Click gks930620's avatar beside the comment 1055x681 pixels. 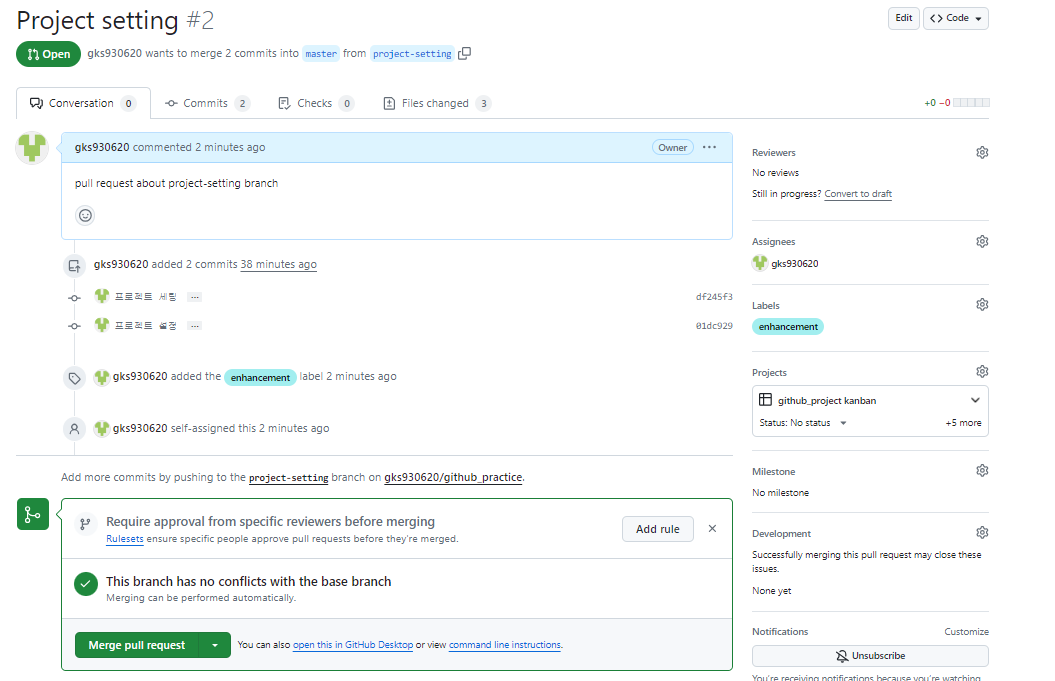(x=32, y=147)
